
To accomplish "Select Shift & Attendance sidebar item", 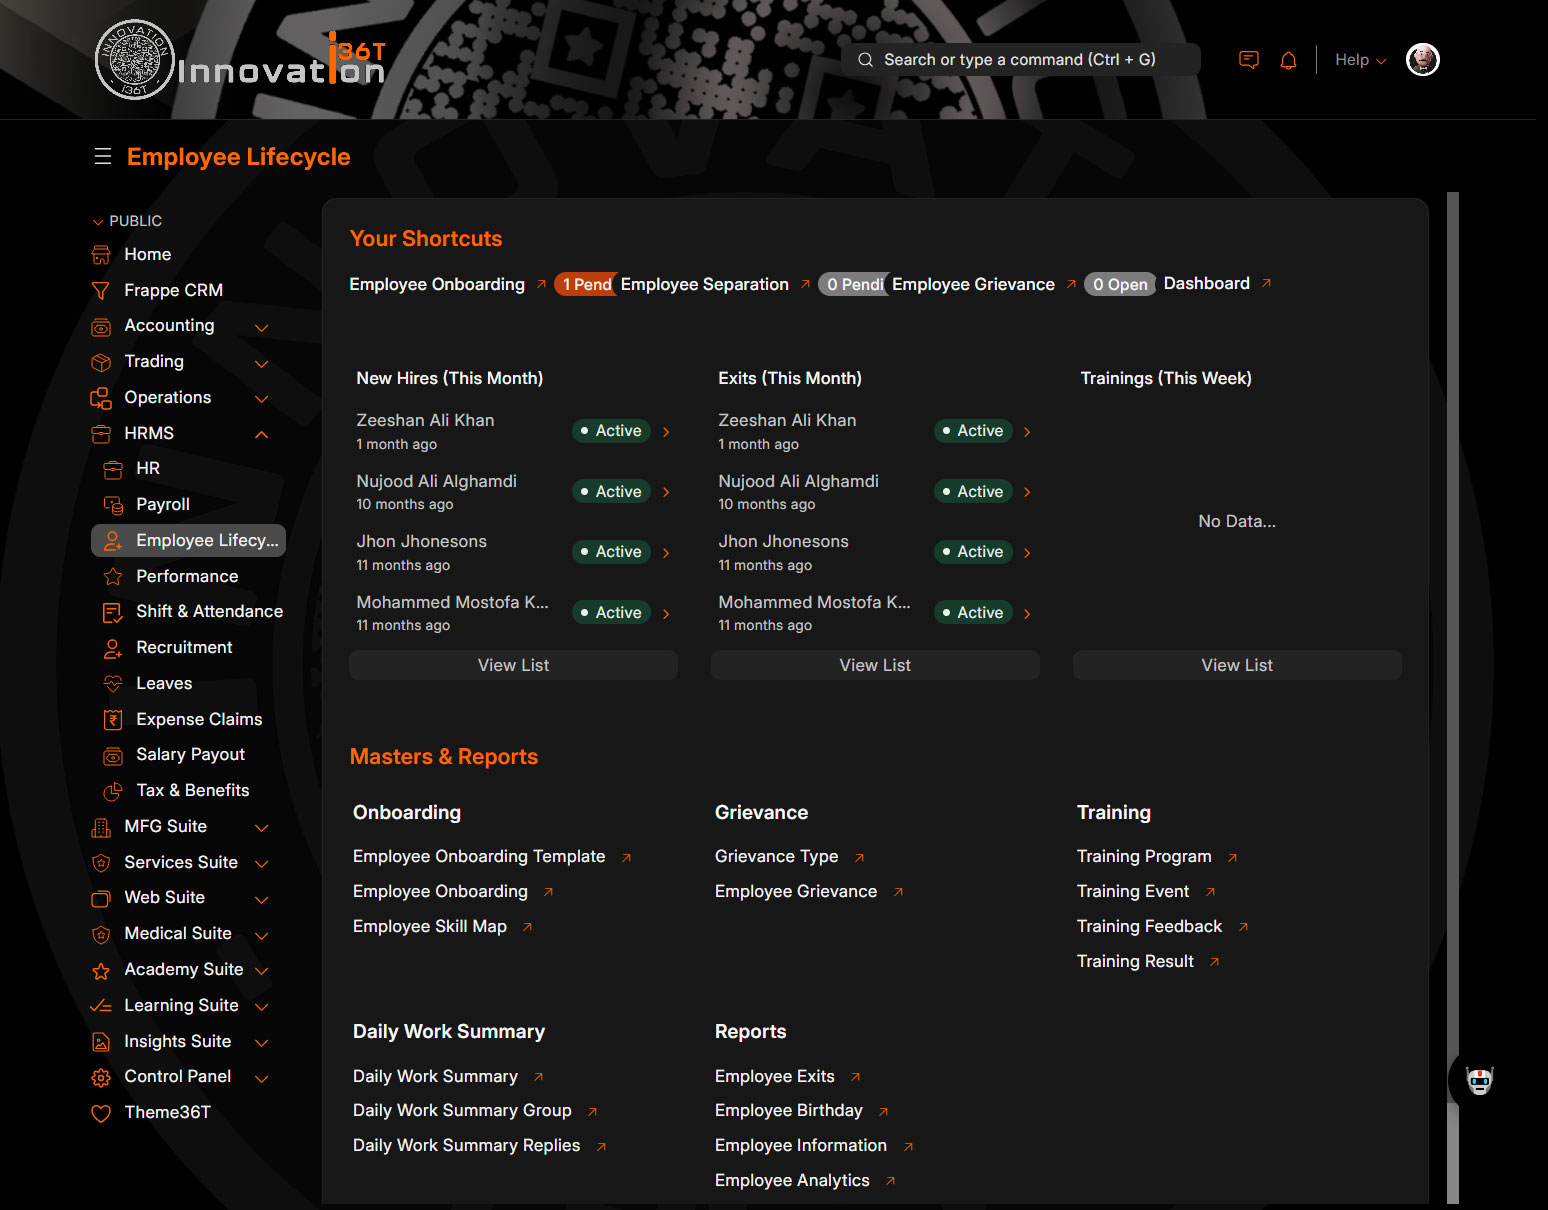I will pyautogui.click(x=209, y=612).
